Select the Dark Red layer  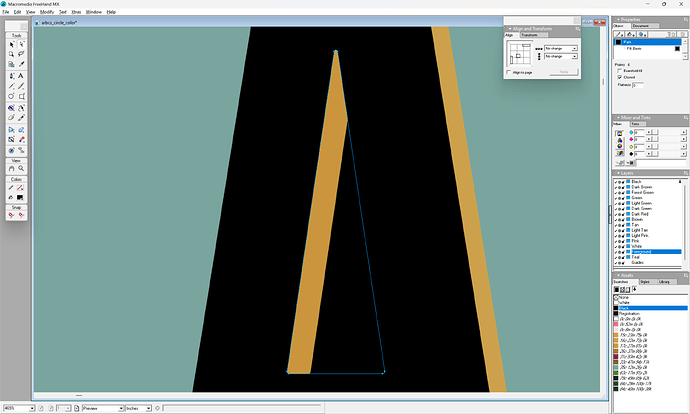pyautogui.click(x=638, y=212)
